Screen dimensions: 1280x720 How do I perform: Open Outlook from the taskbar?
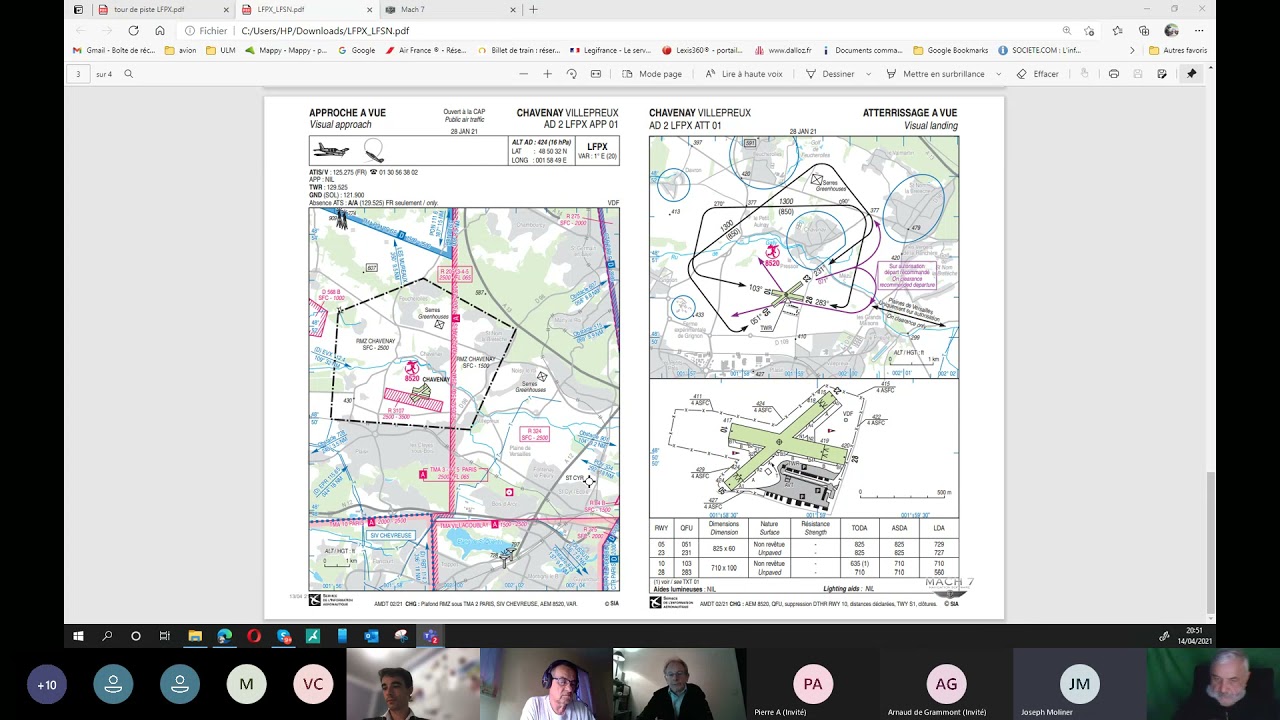tap(372, 636)
